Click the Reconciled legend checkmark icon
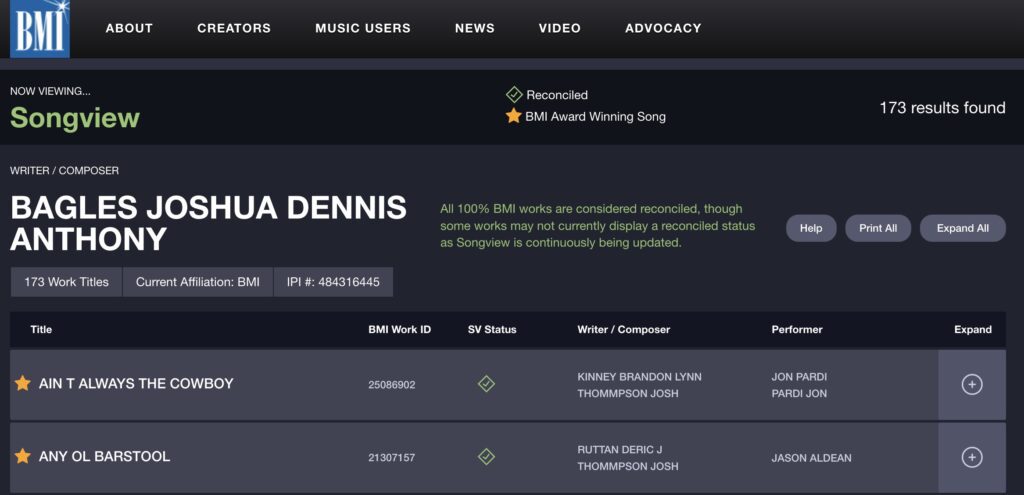Screen dimensions: 1024x495 coord(514,95)
